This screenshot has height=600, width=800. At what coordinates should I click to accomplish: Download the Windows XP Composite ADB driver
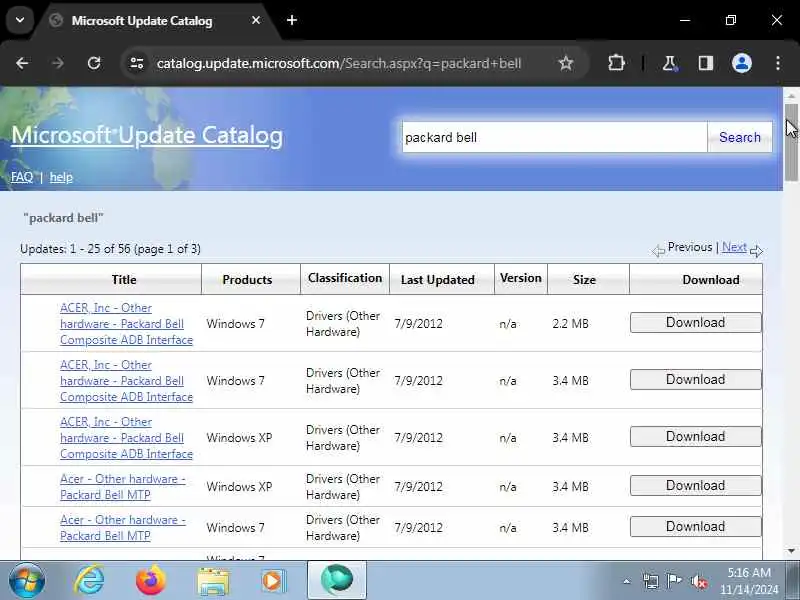click(695, 437)
